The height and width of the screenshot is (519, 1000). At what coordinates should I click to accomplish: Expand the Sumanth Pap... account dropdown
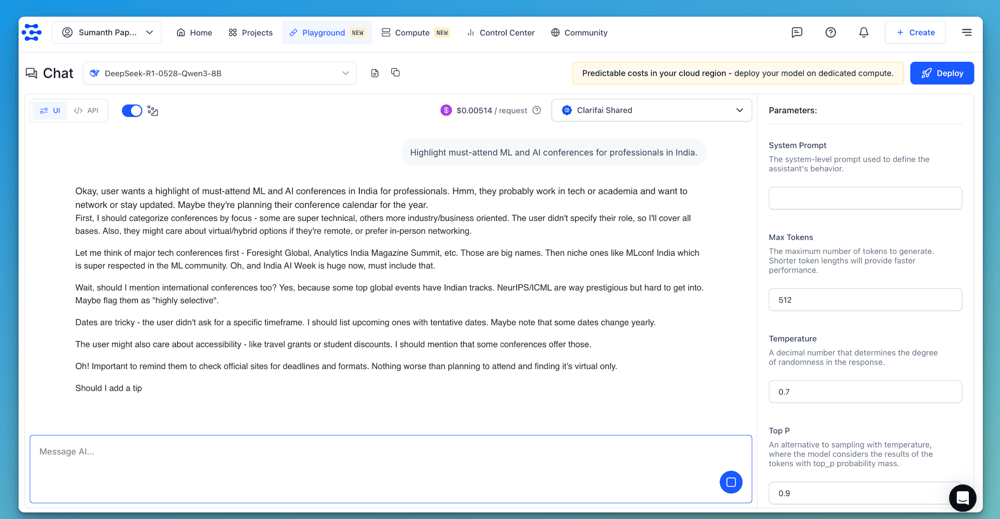point(107,33)
